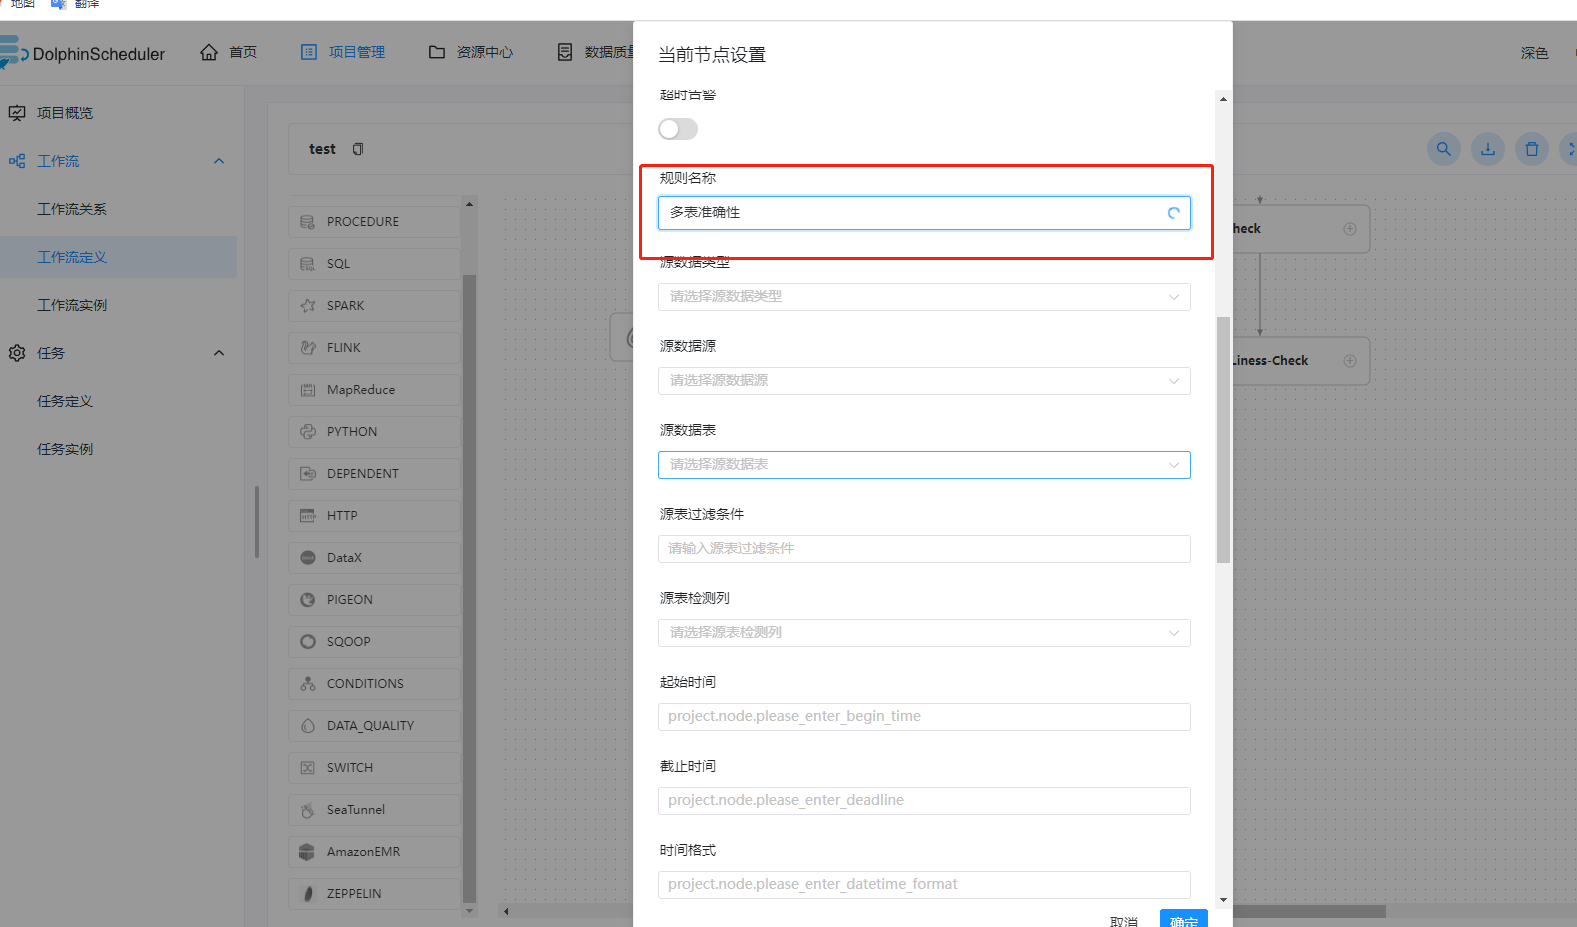Click the delete toolbar icon

tap(1532, 149)
